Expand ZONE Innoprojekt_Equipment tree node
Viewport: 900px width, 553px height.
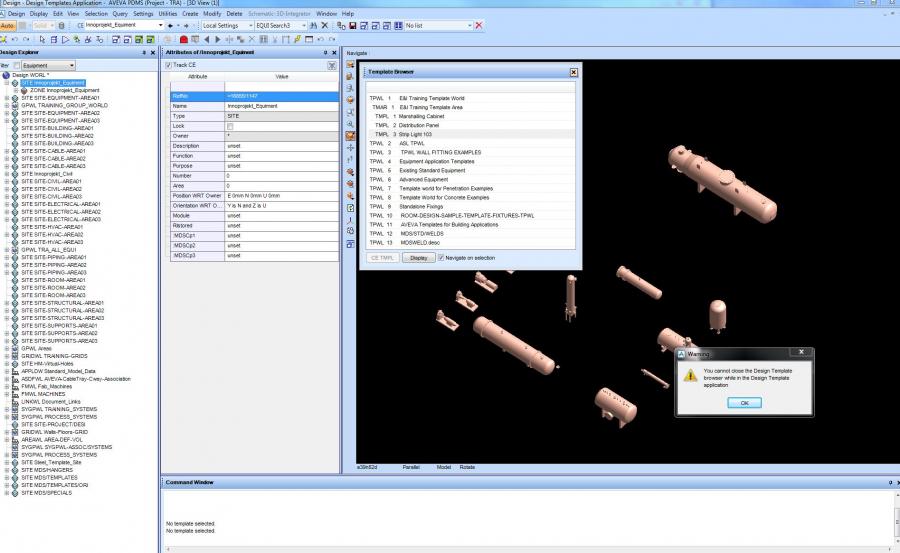pos(15,91)
